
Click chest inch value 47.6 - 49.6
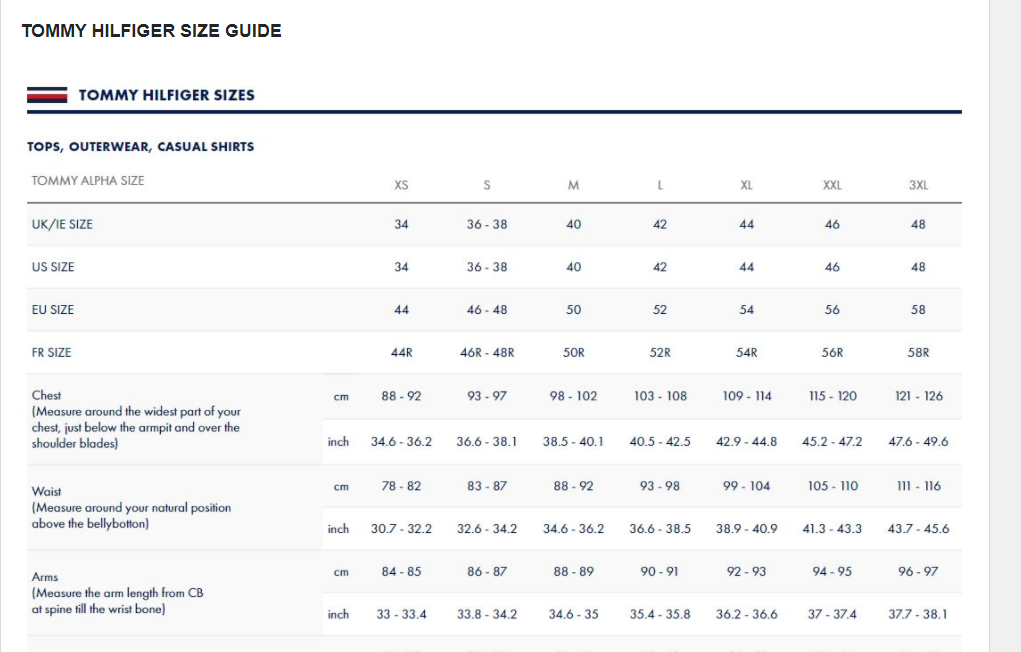point(918,442)
